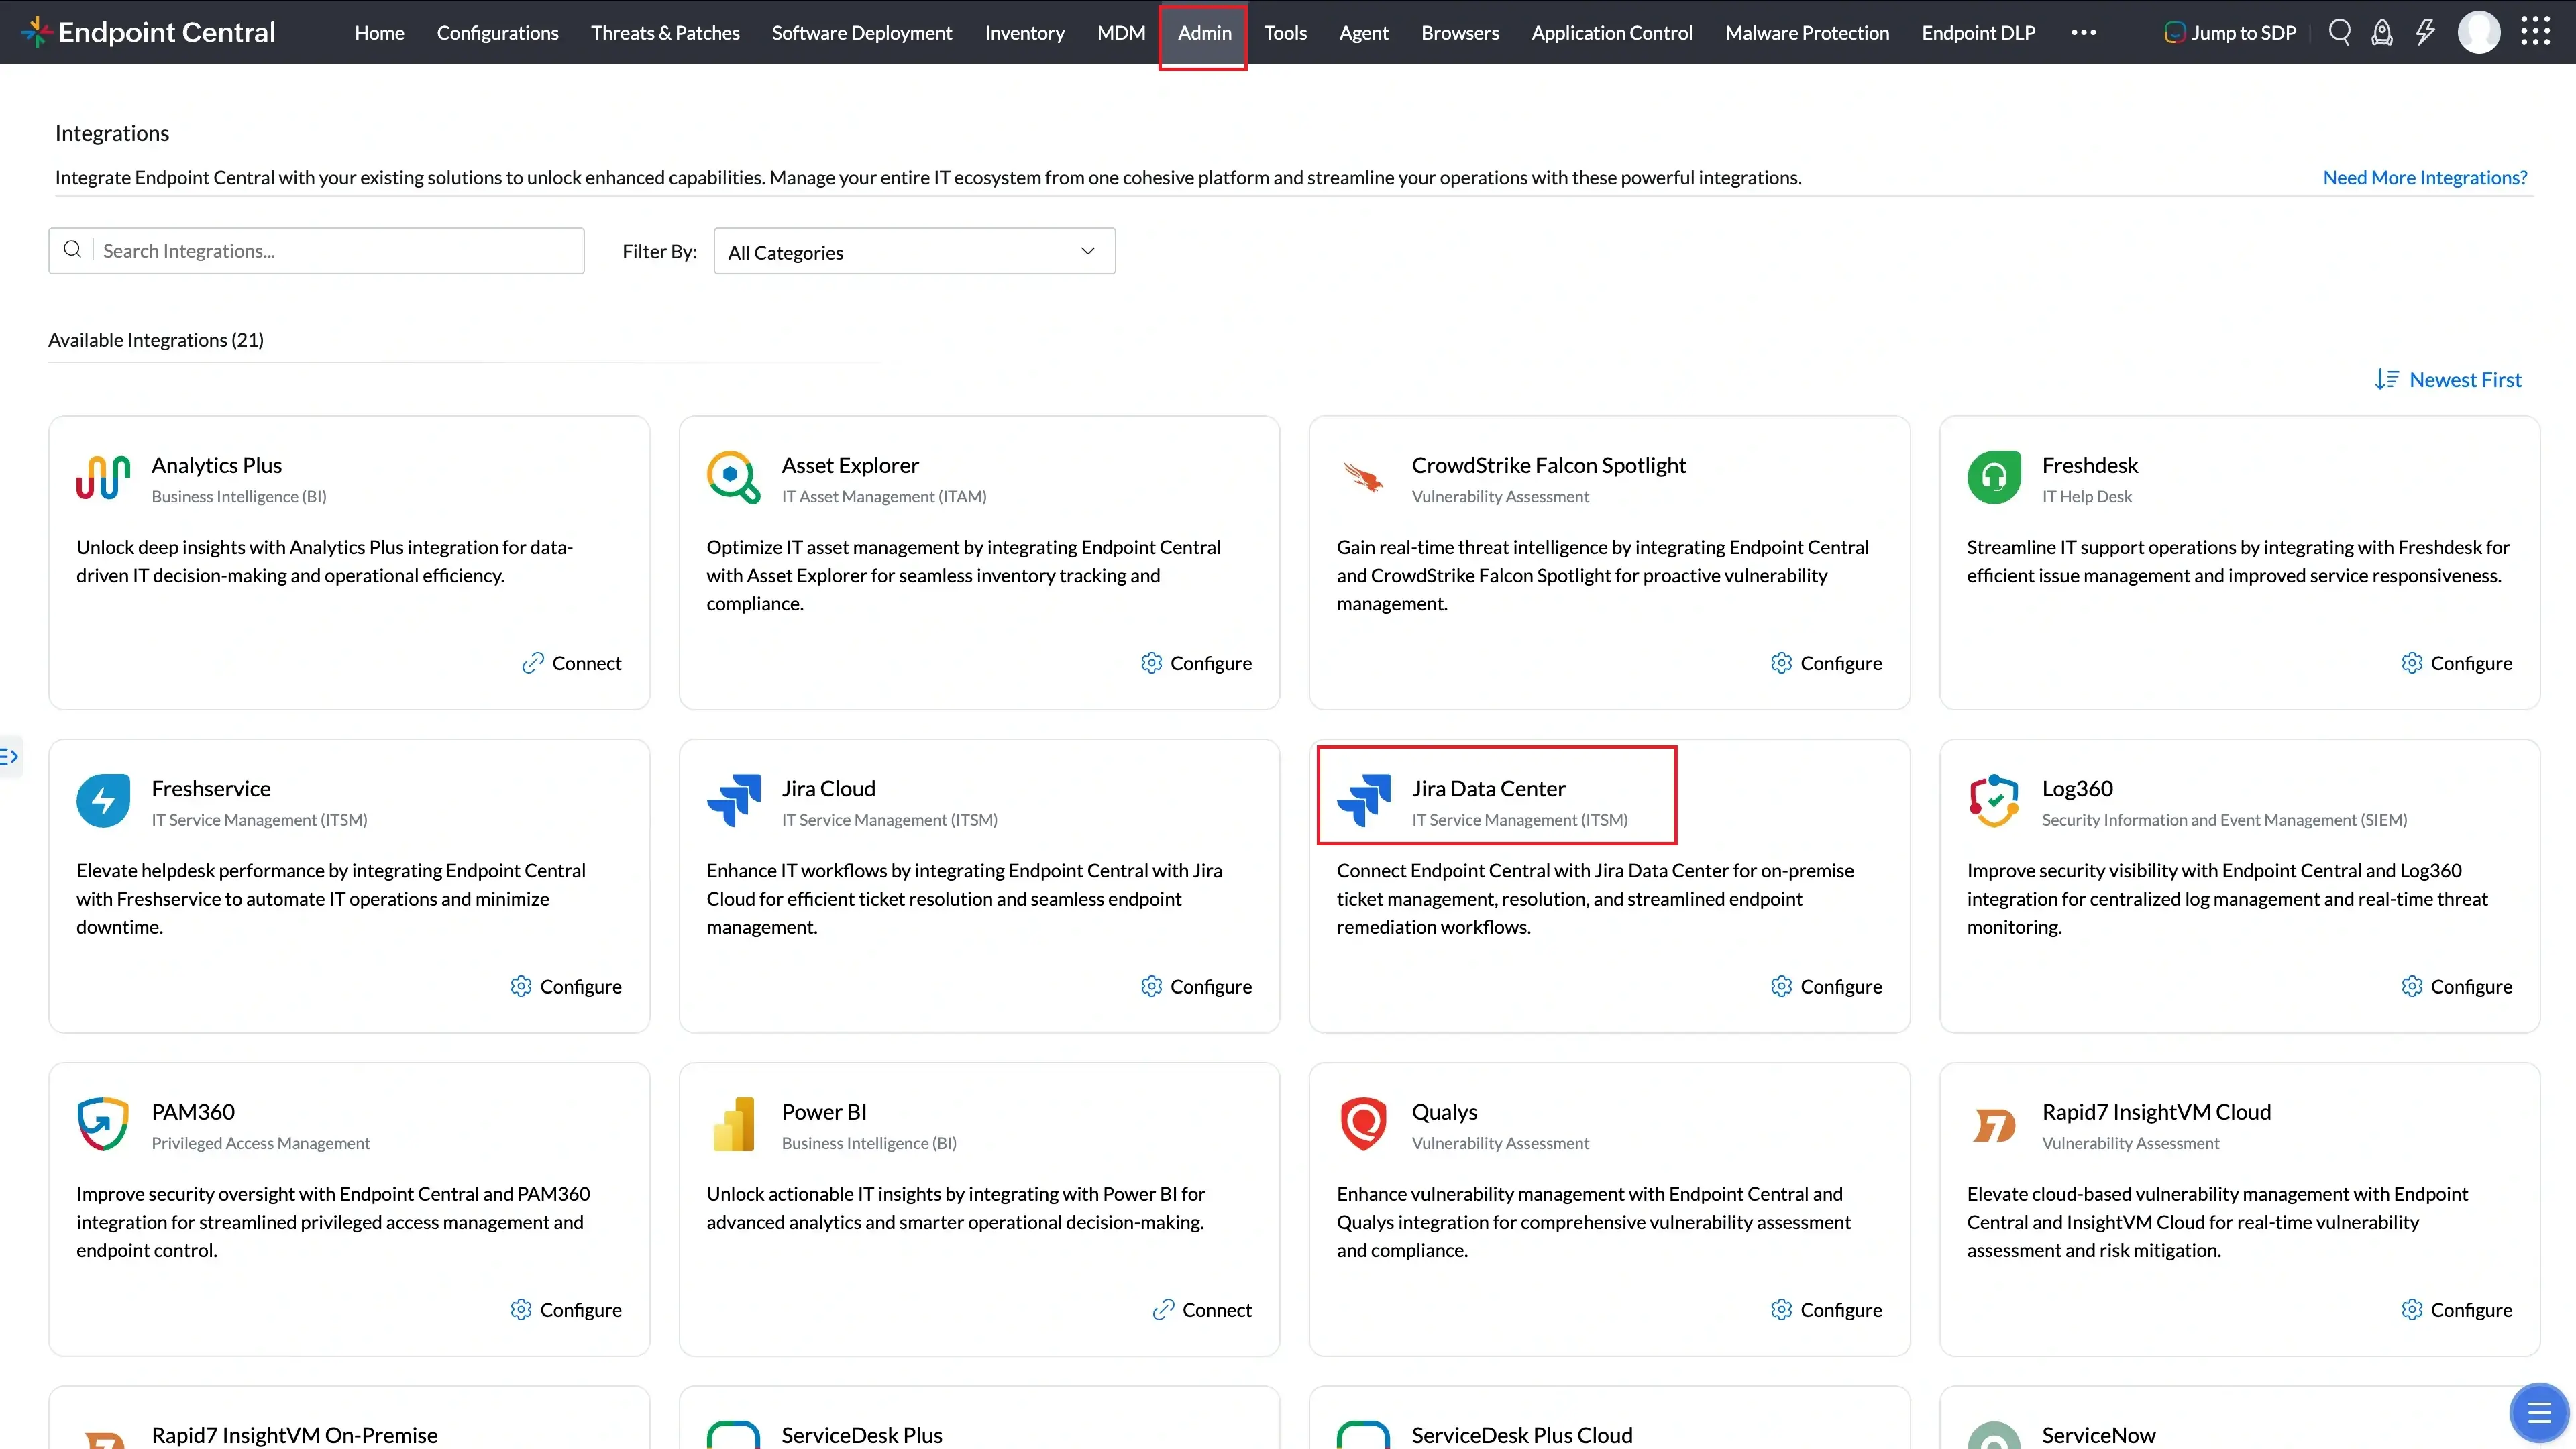Open the Tools tab

[x=1285, y=32]
